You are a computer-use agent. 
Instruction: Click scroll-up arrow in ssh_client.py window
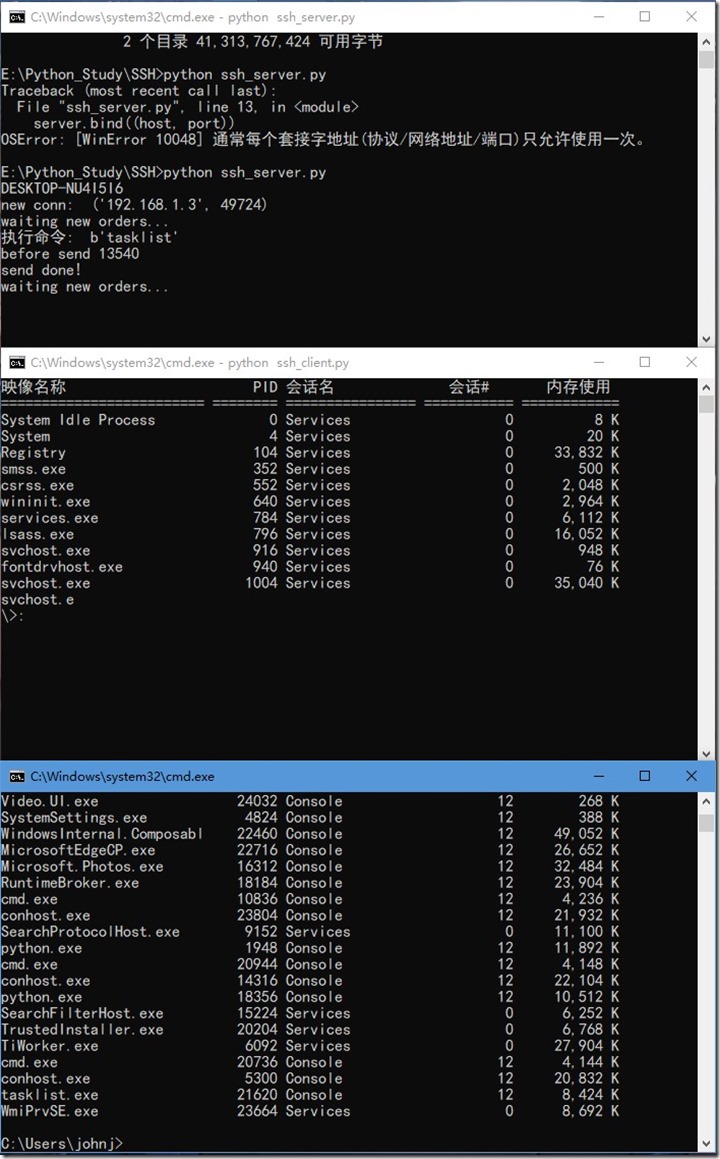tap(706, 387)
